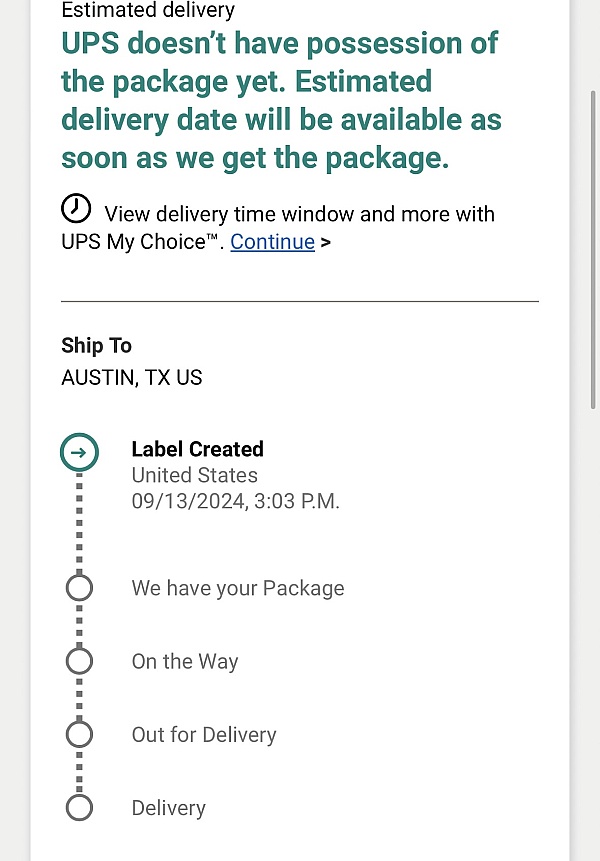Click the Estimated delivery label

pyautogui.click(x=148, y=11)
